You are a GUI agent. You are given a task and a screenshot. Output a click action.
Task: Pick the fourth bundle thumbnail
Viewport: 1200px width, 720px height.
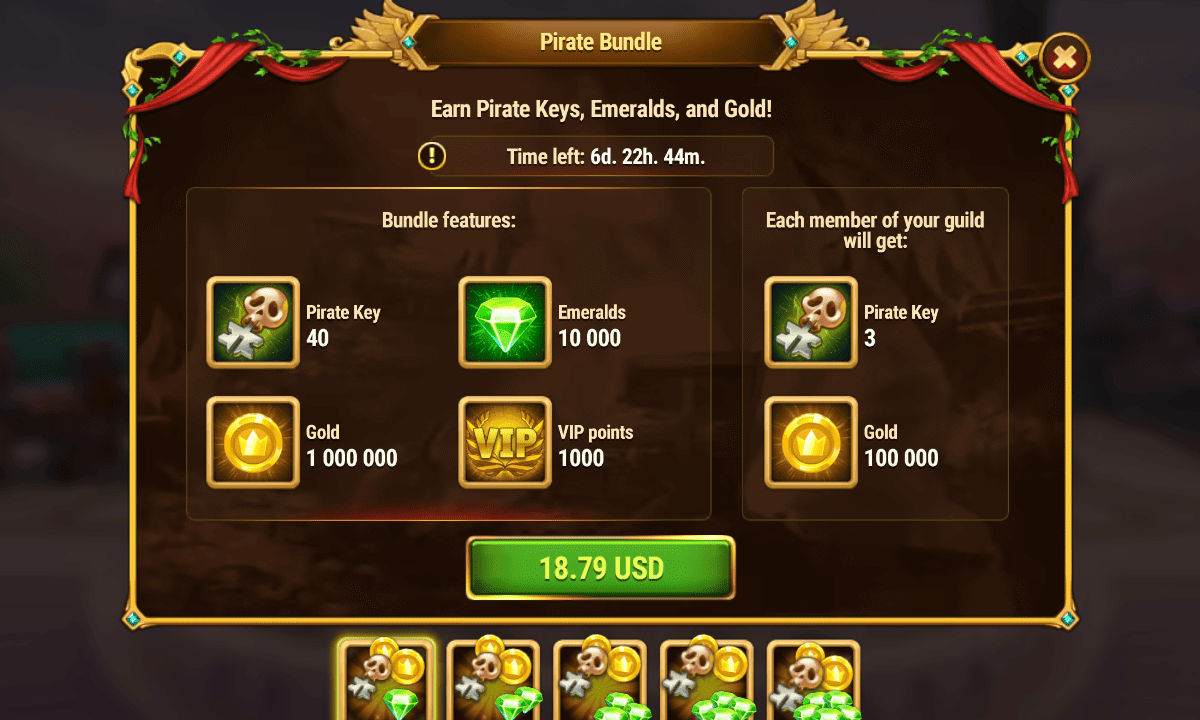707,680
